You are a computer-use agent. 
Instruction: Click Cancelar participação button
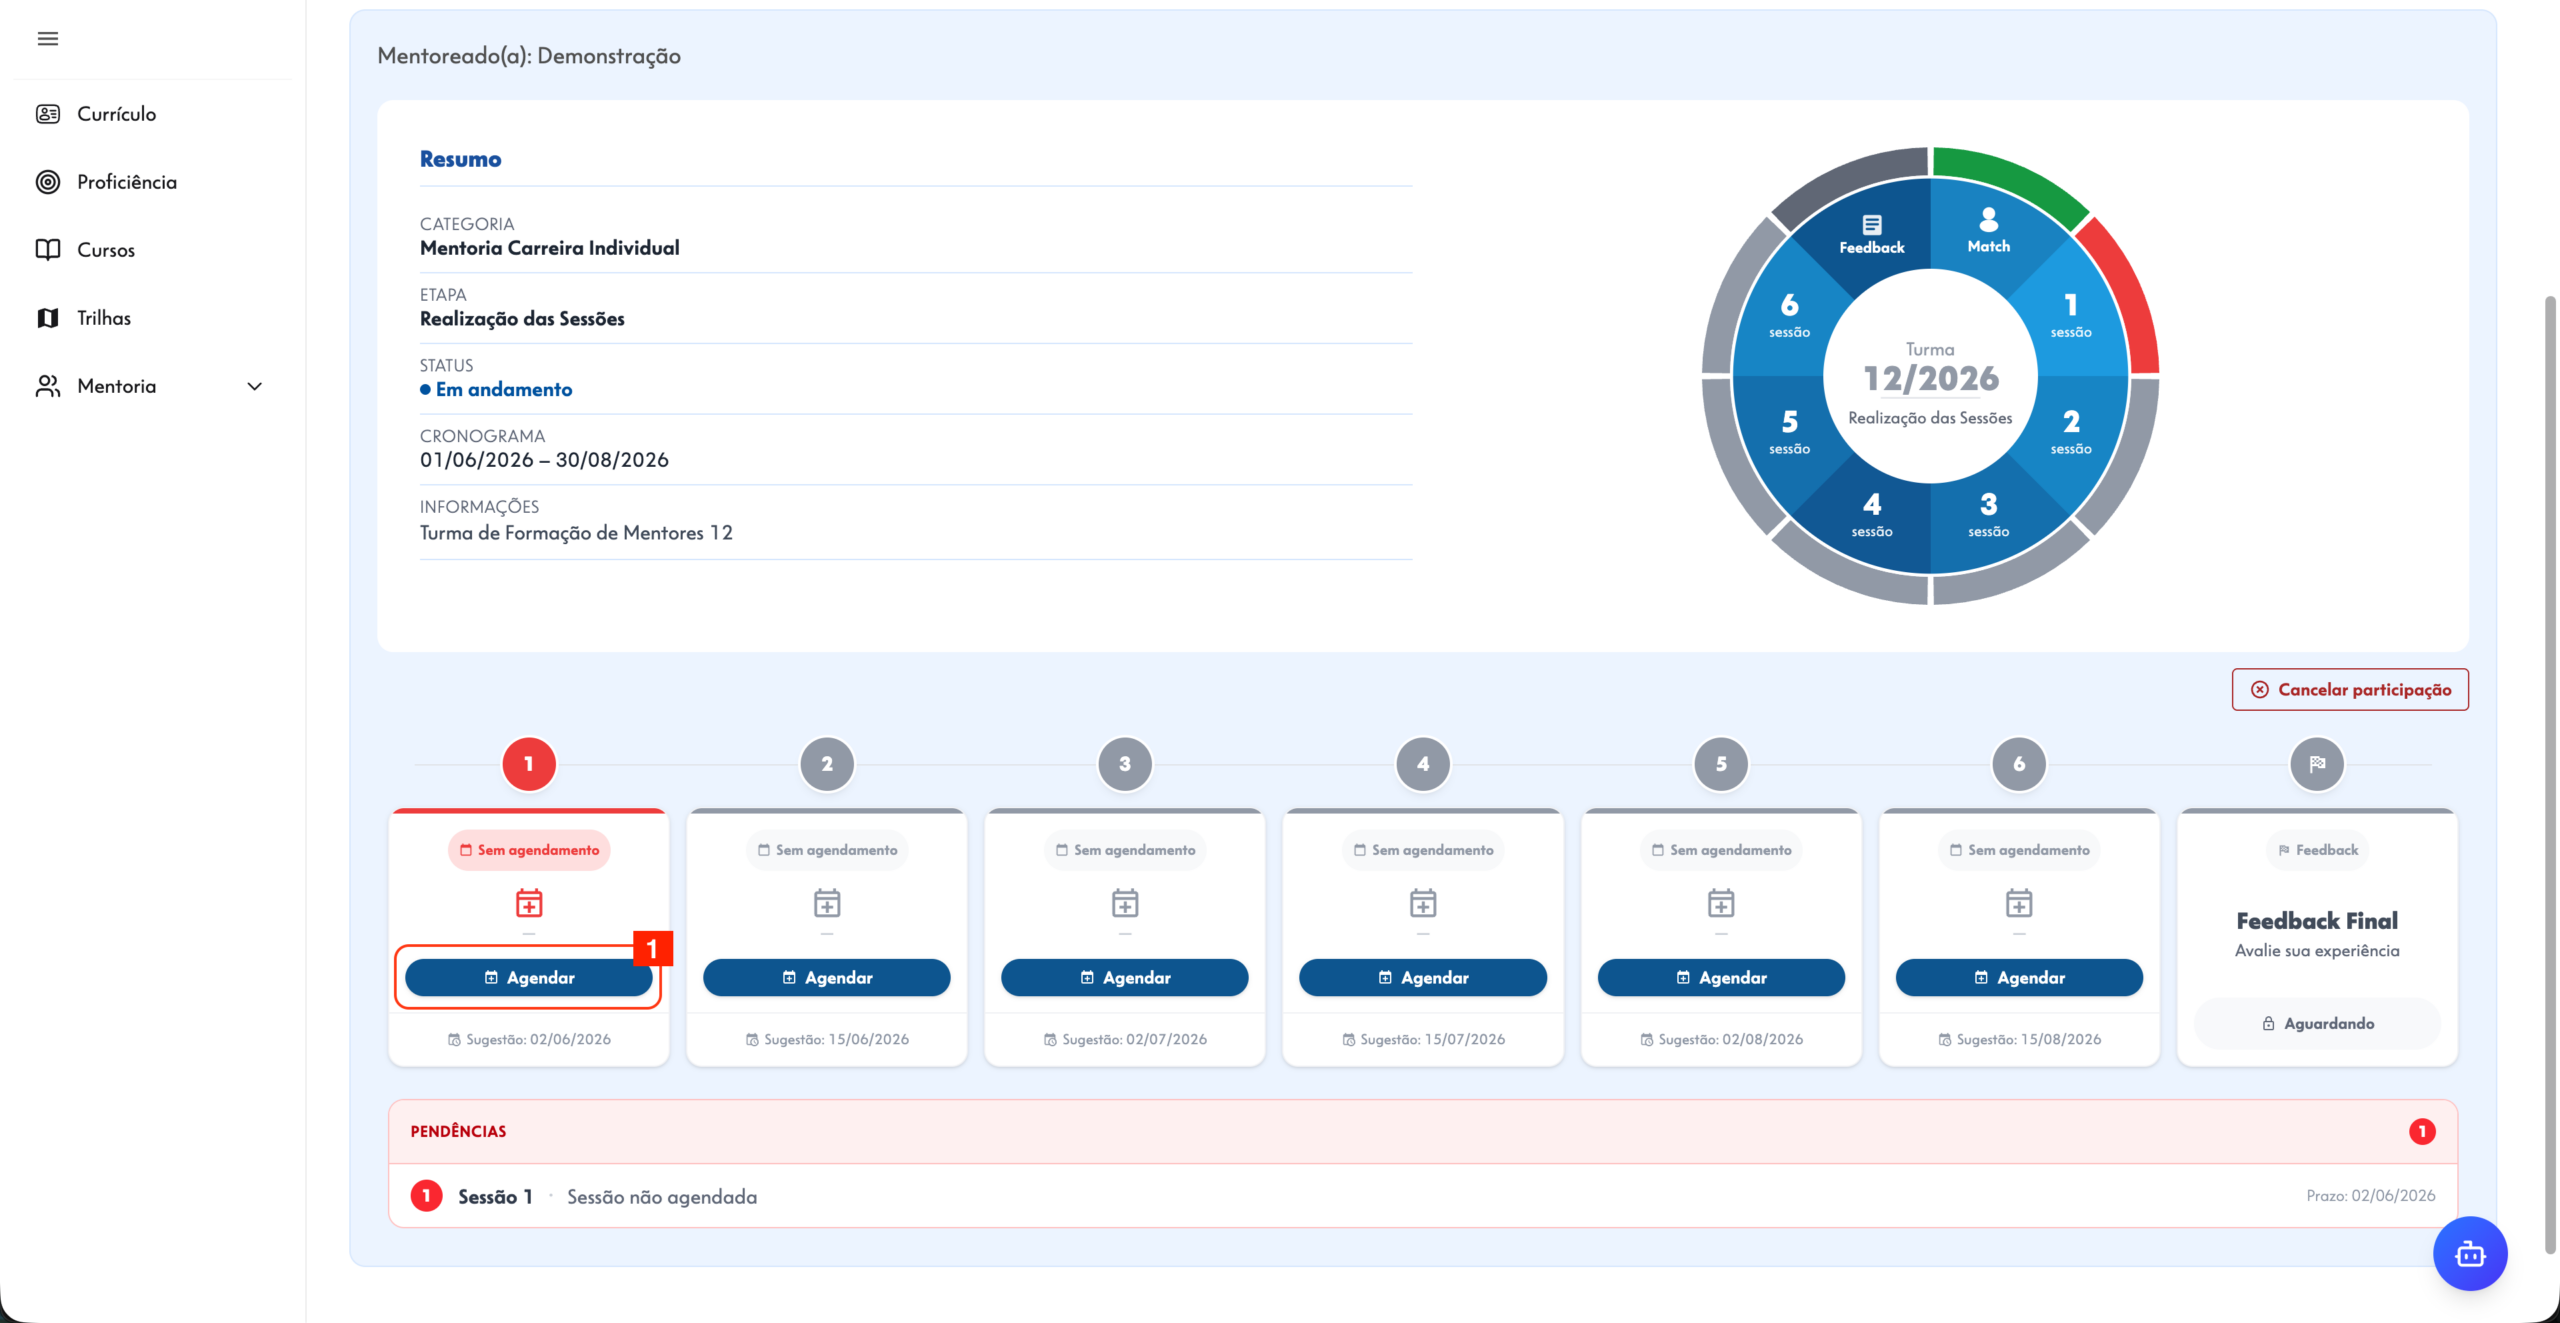(x=2350, y=689)
